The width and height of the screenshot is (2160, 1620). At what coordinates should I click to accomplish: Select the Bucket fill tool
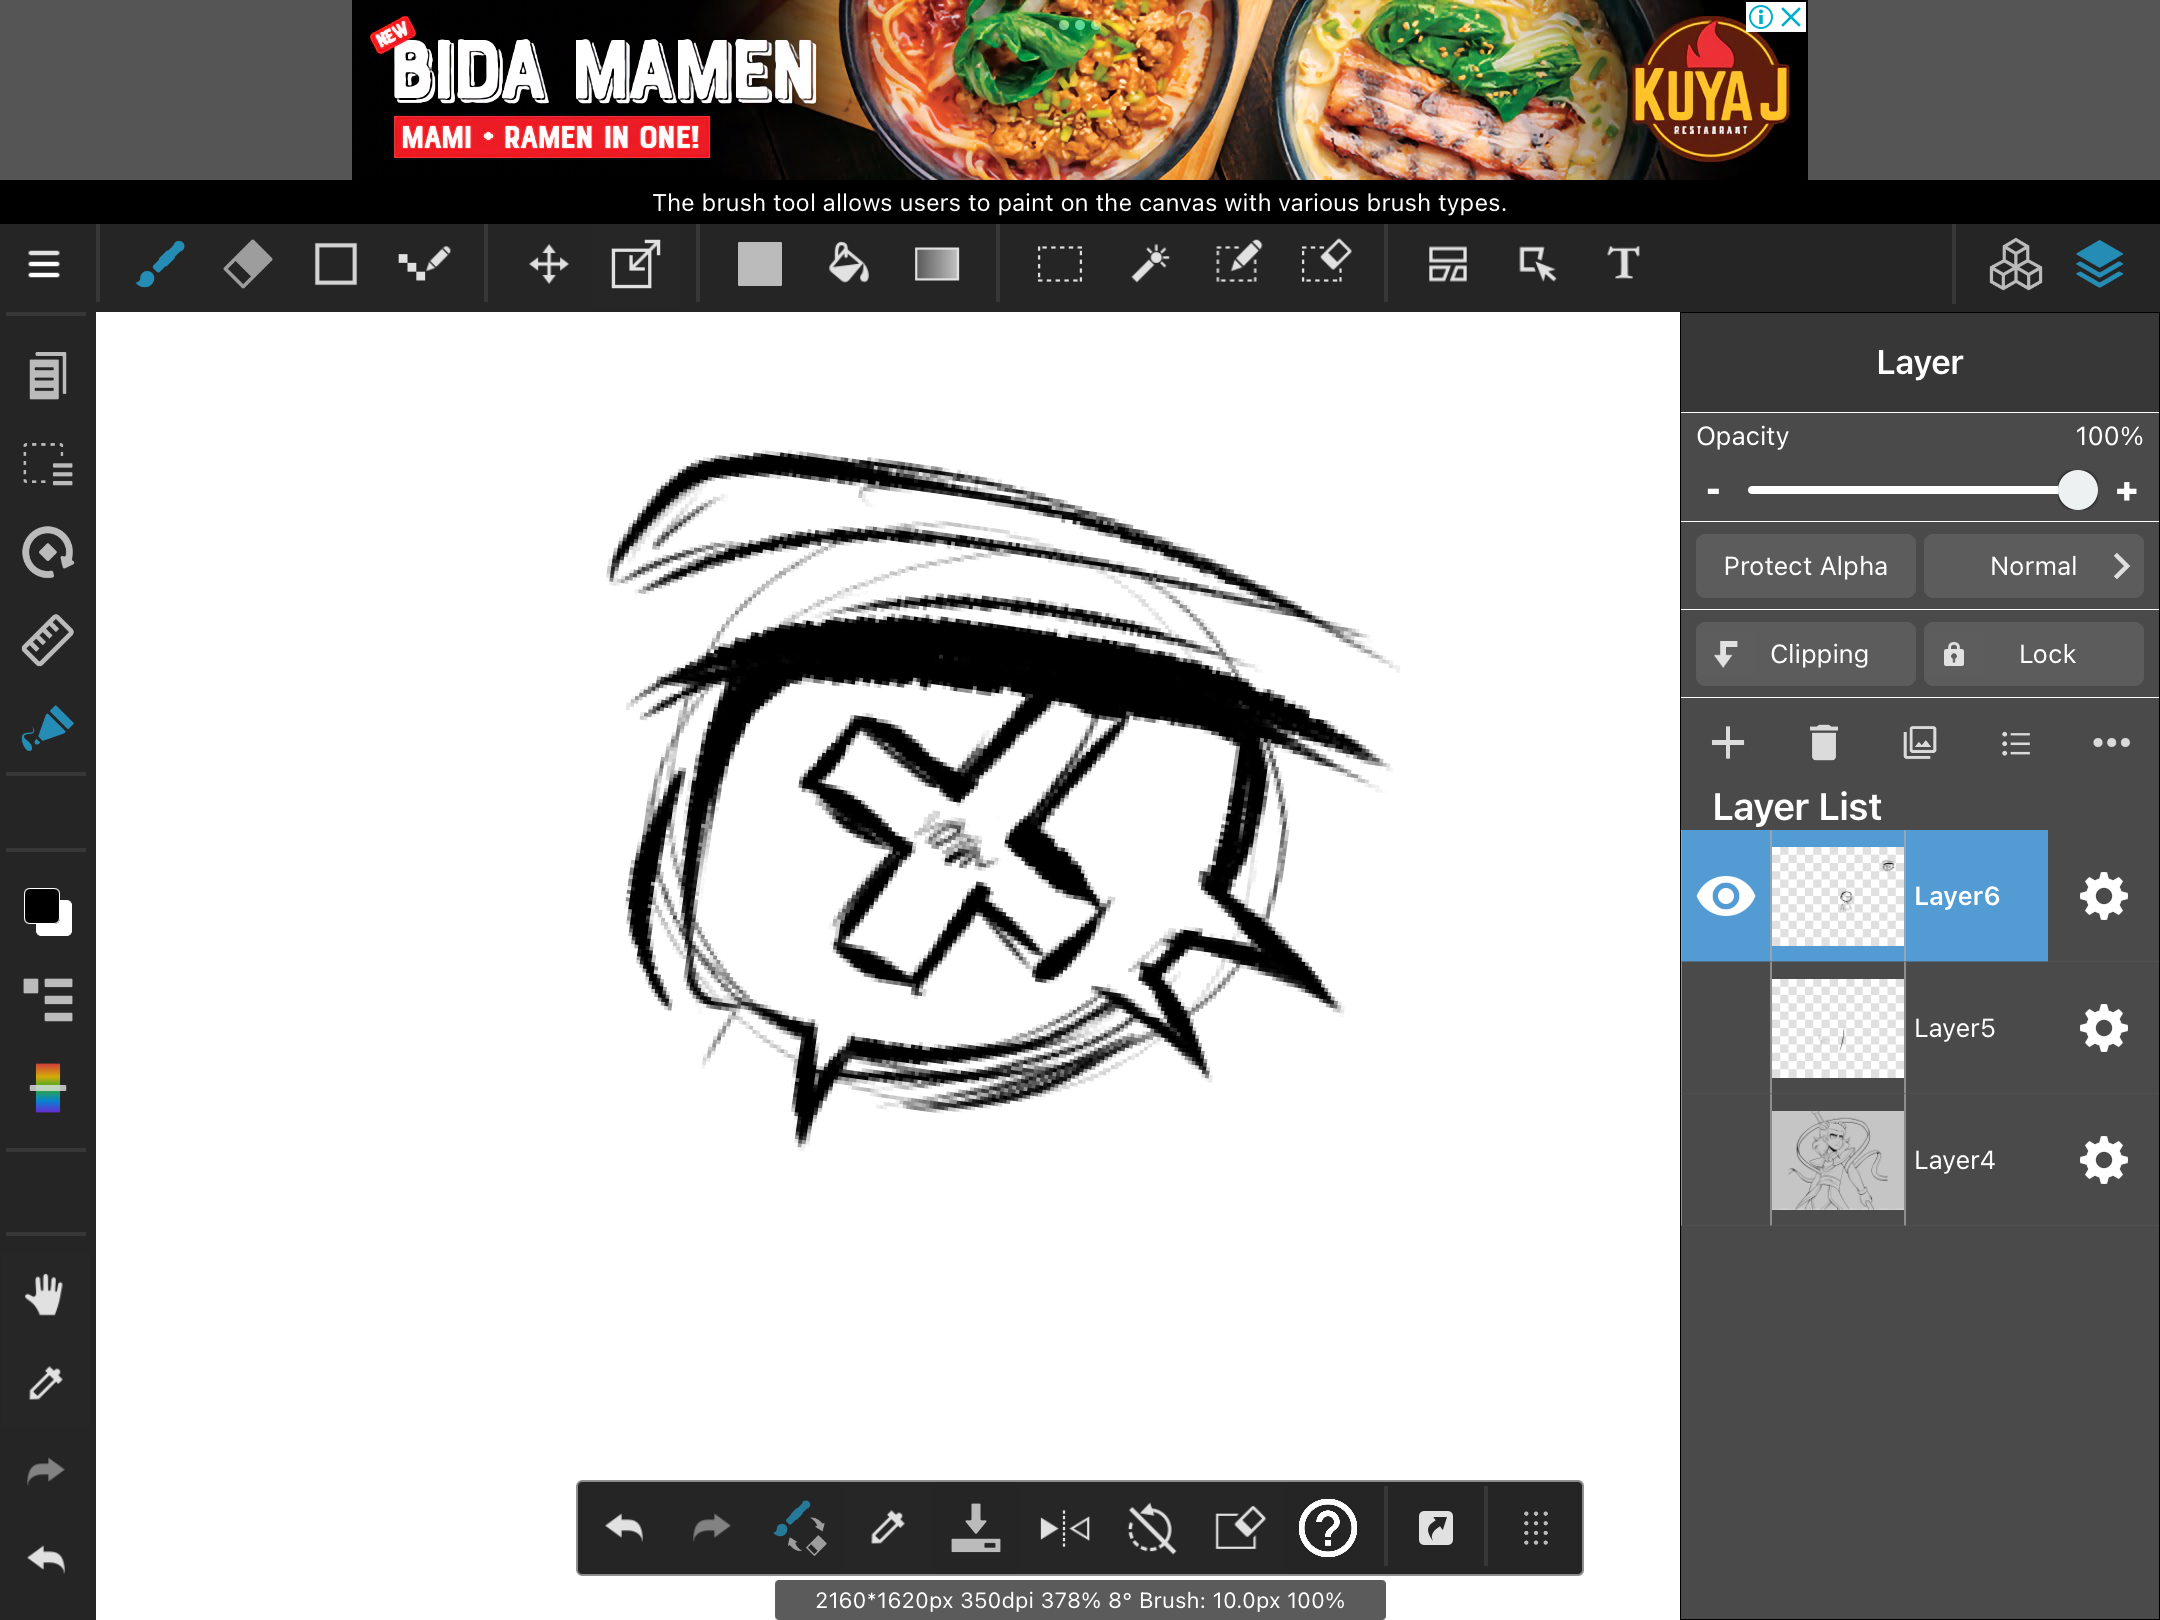coord(848,265)
